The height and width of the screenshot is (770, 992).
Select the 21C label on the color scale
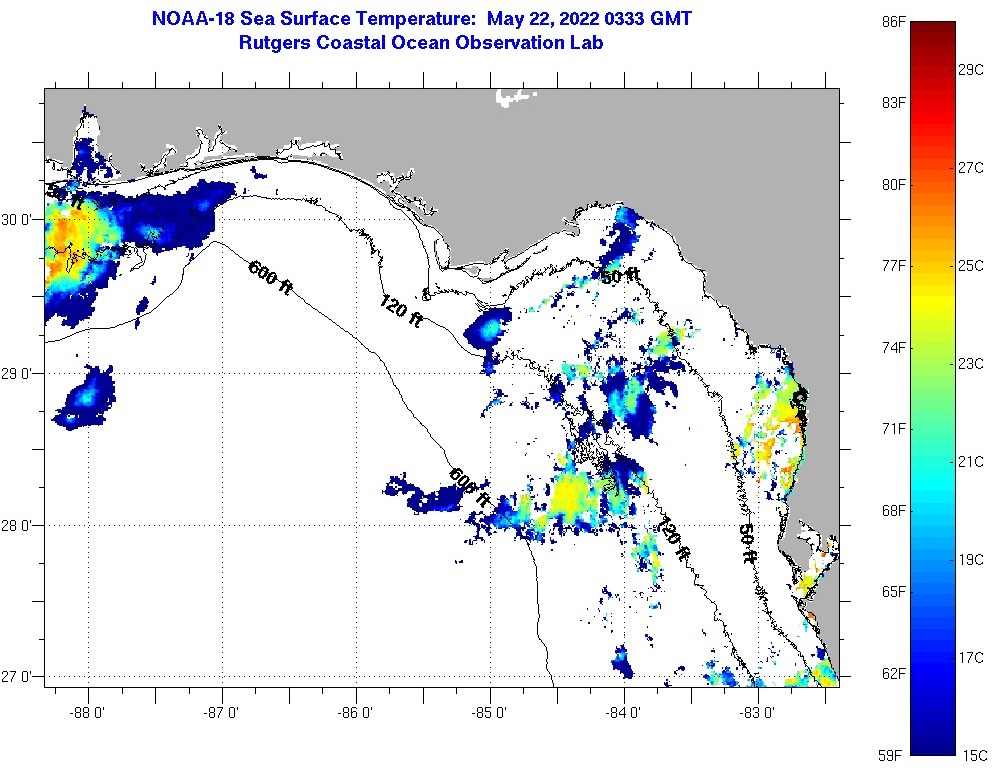[972, 461]
